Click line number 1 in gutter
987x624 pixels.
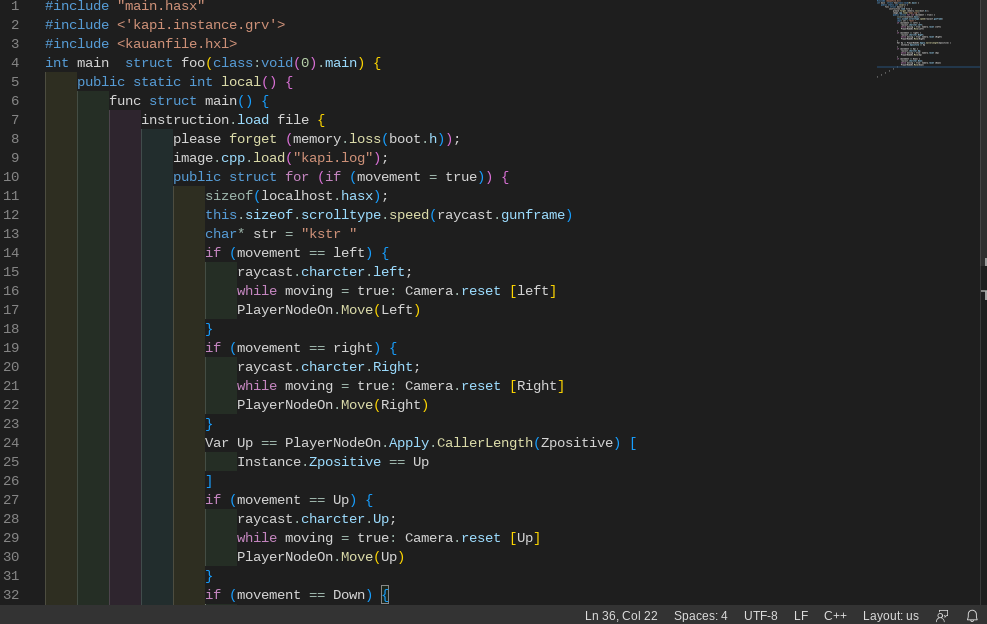[15, 6]
